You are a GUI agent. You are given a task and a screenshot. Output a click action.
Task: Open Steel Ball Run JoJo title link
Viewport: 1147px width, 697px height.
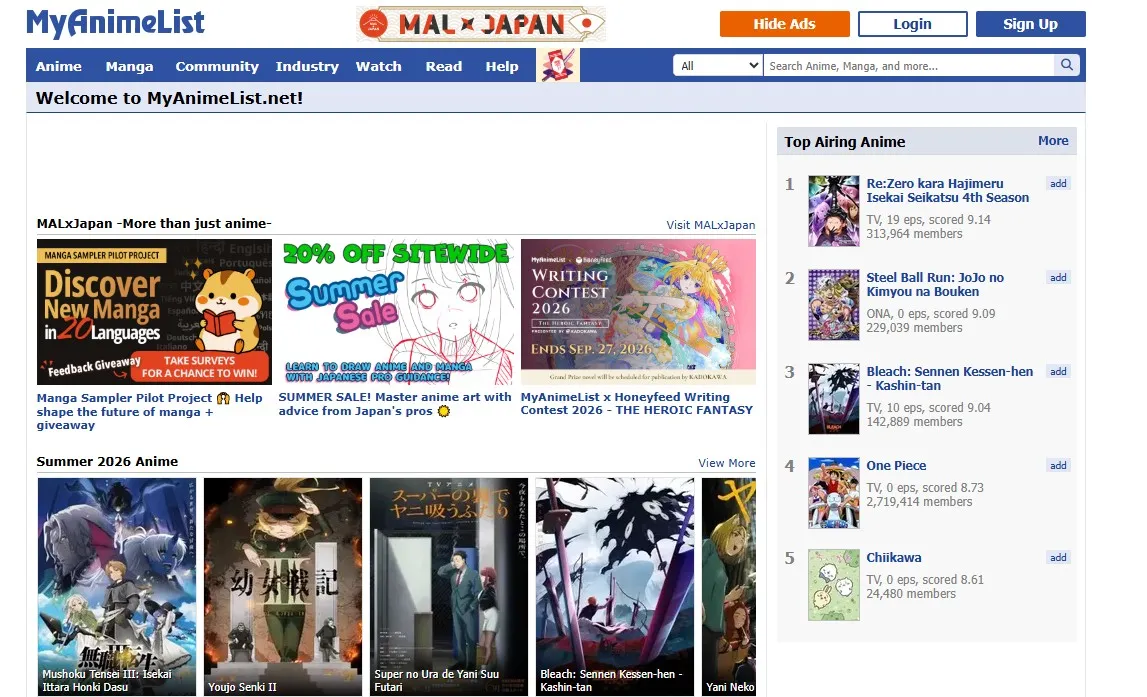[935, 285]
